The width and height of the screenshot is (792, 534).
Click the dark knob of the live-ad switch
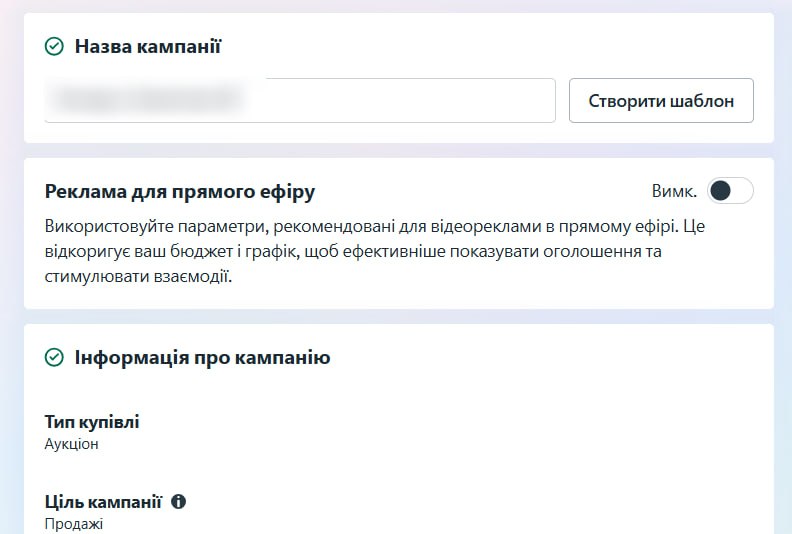tap(720, 191)
